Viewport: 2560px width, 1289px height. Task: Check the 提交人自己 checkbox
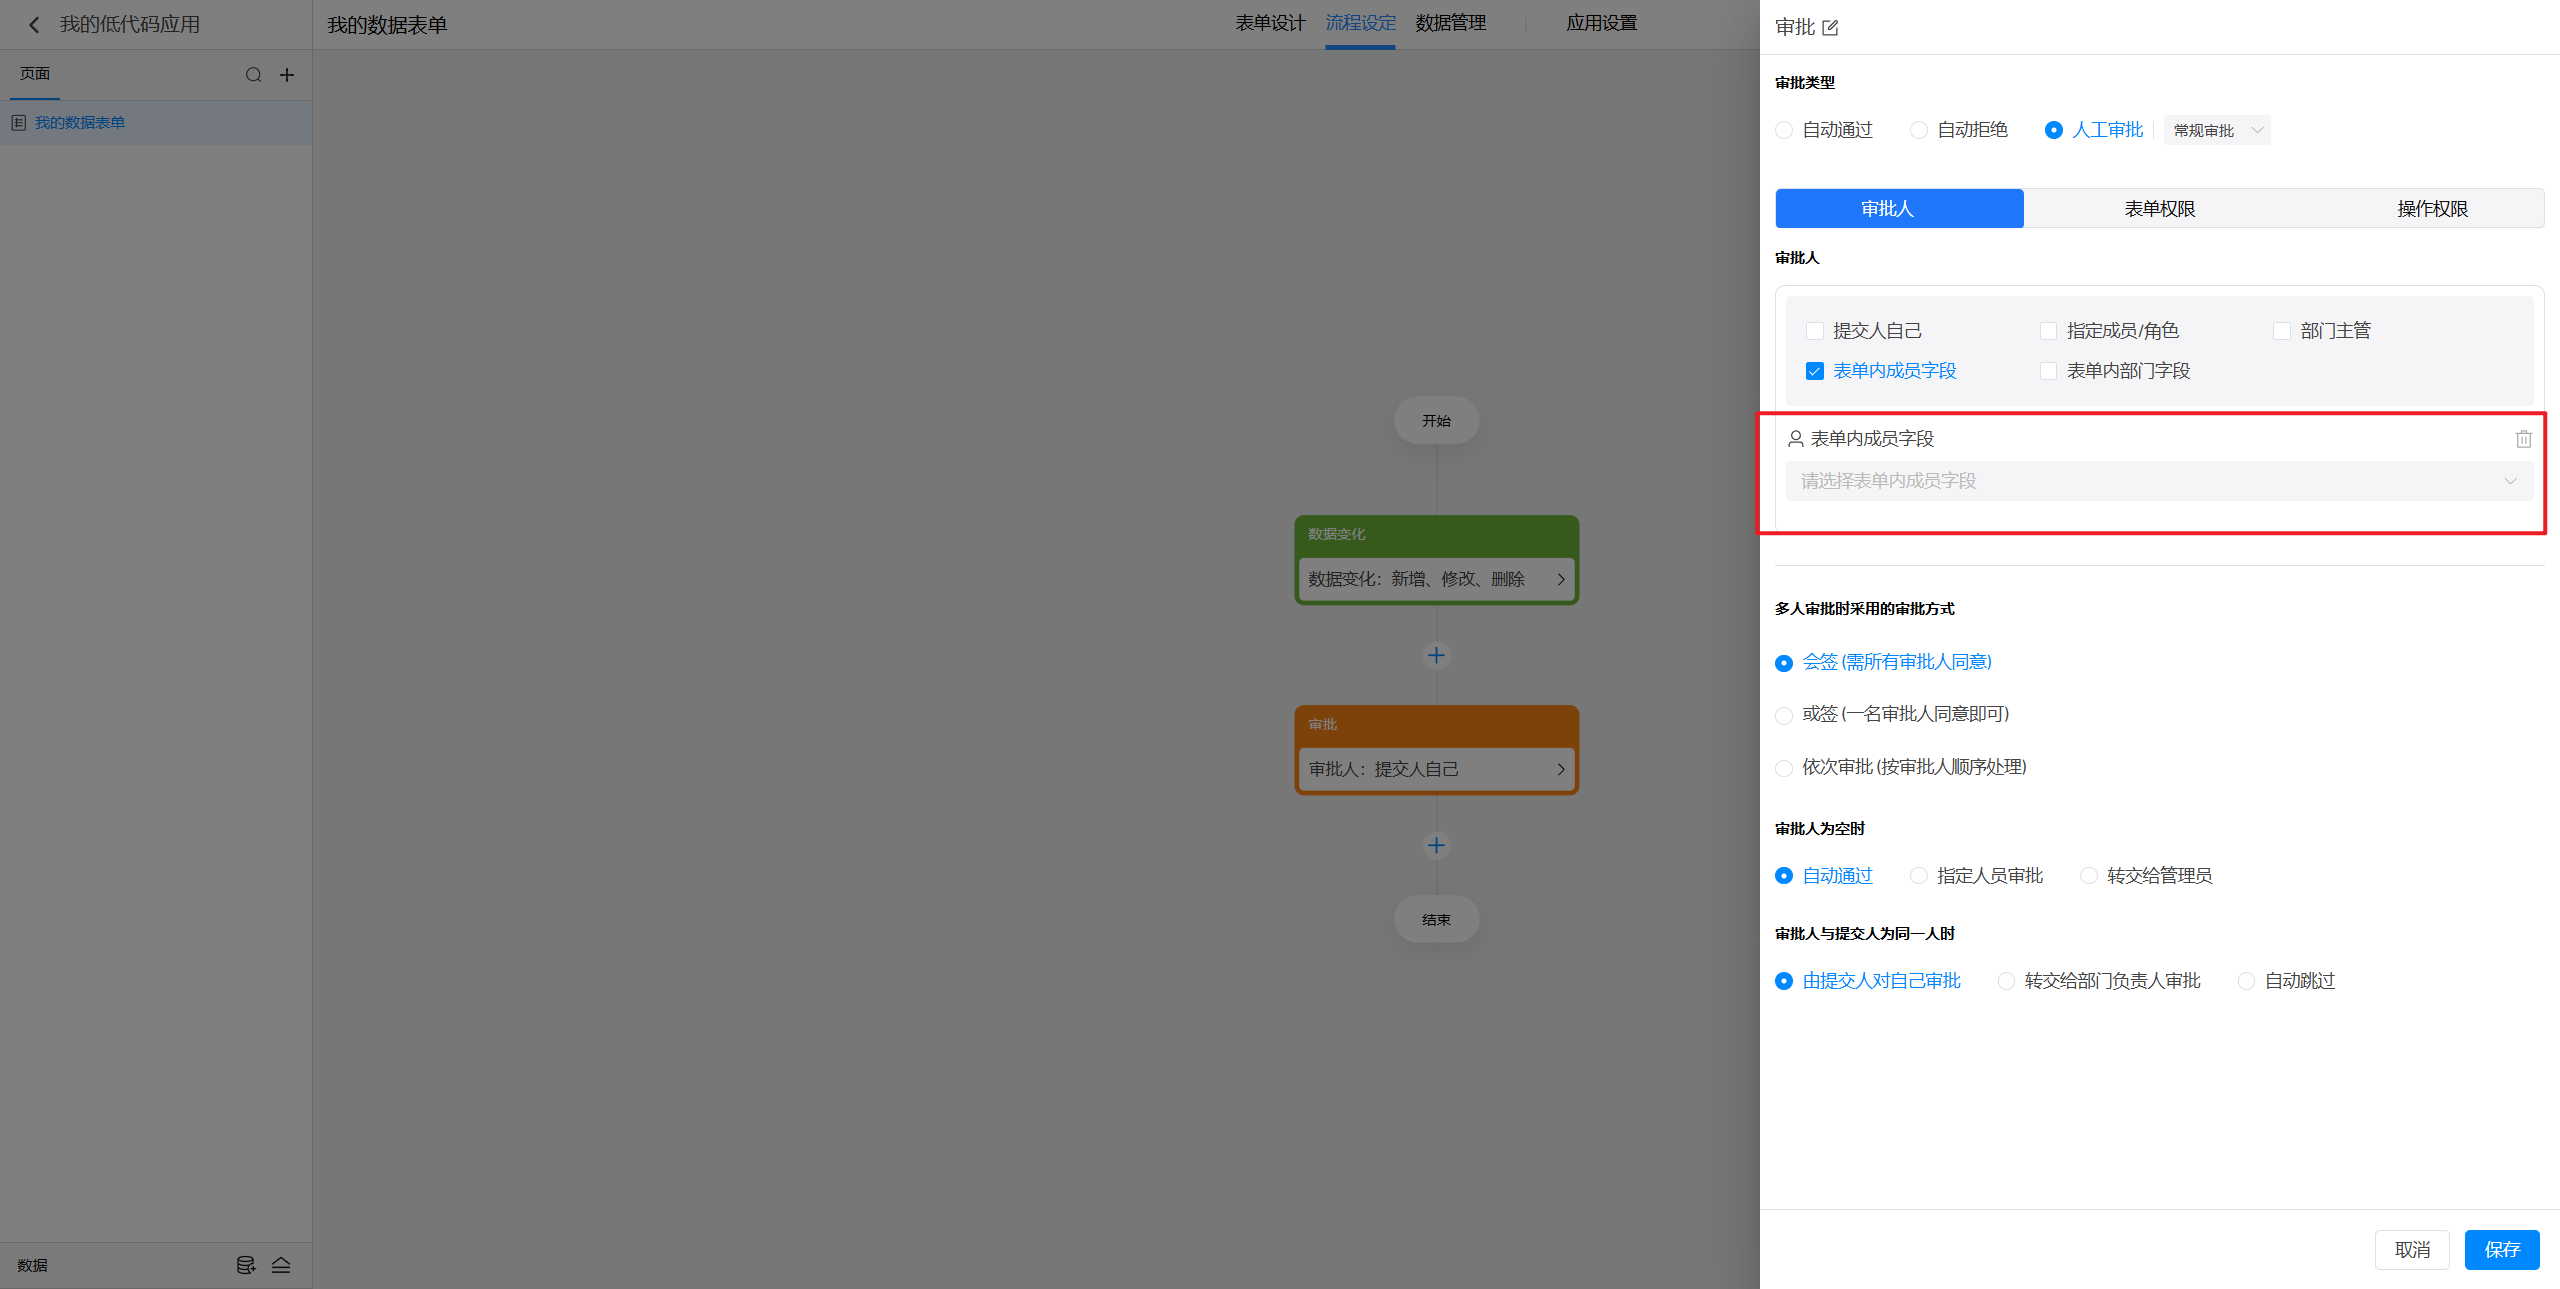1814,331
